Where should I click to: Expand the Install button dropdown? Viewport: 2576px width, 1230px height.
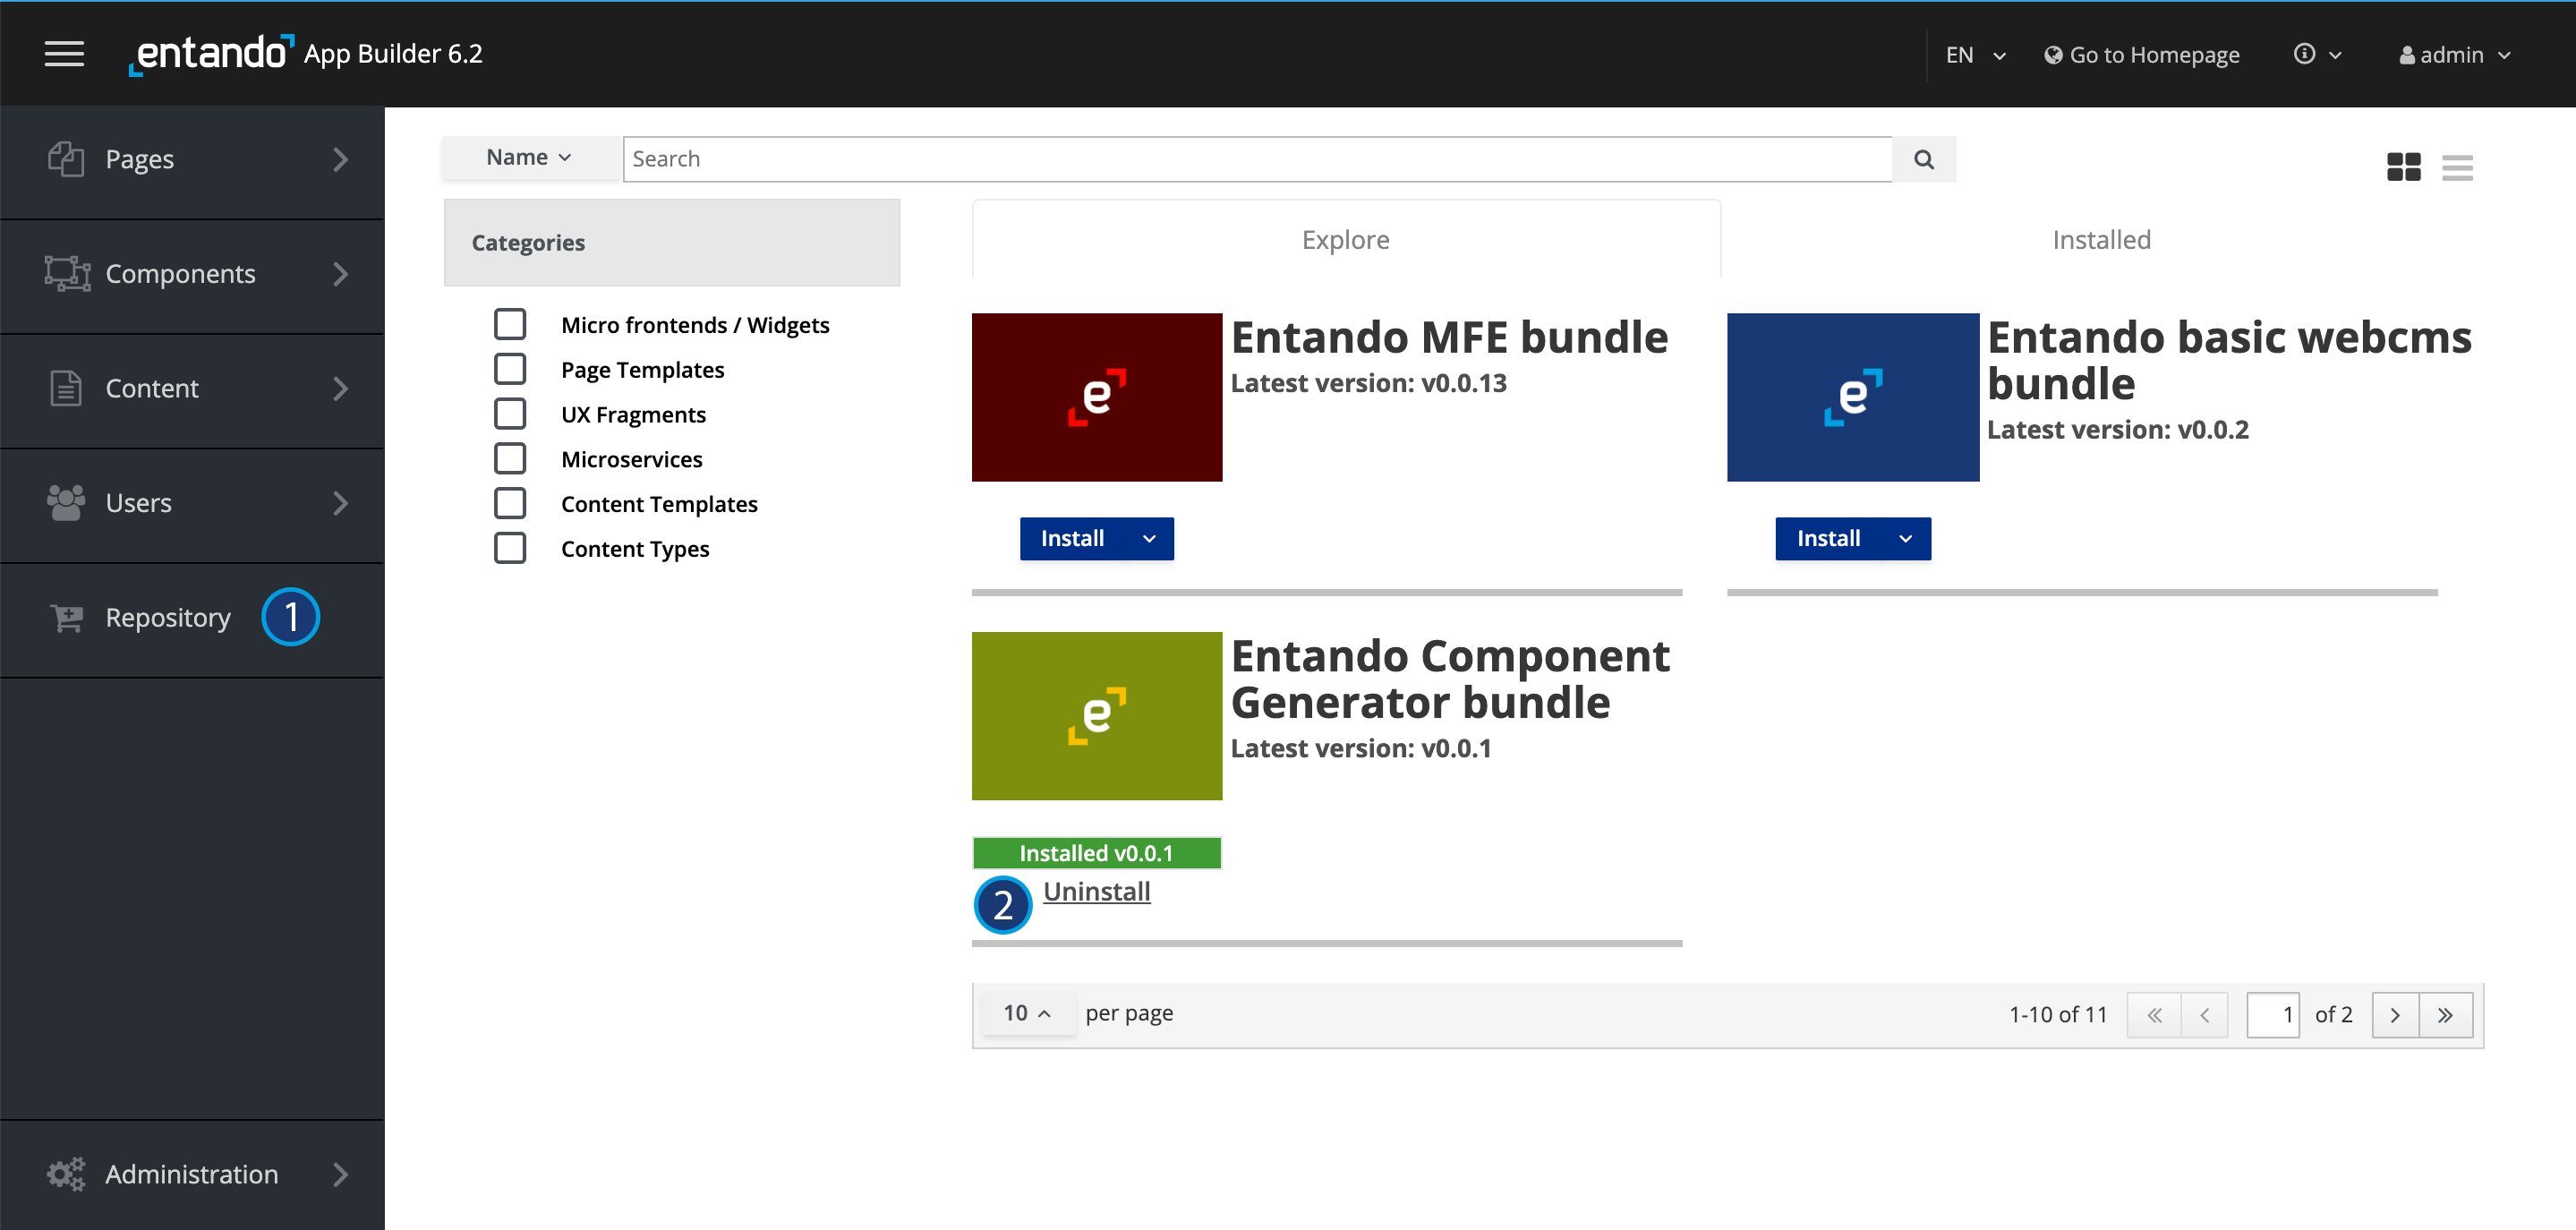coord(1152,537)
